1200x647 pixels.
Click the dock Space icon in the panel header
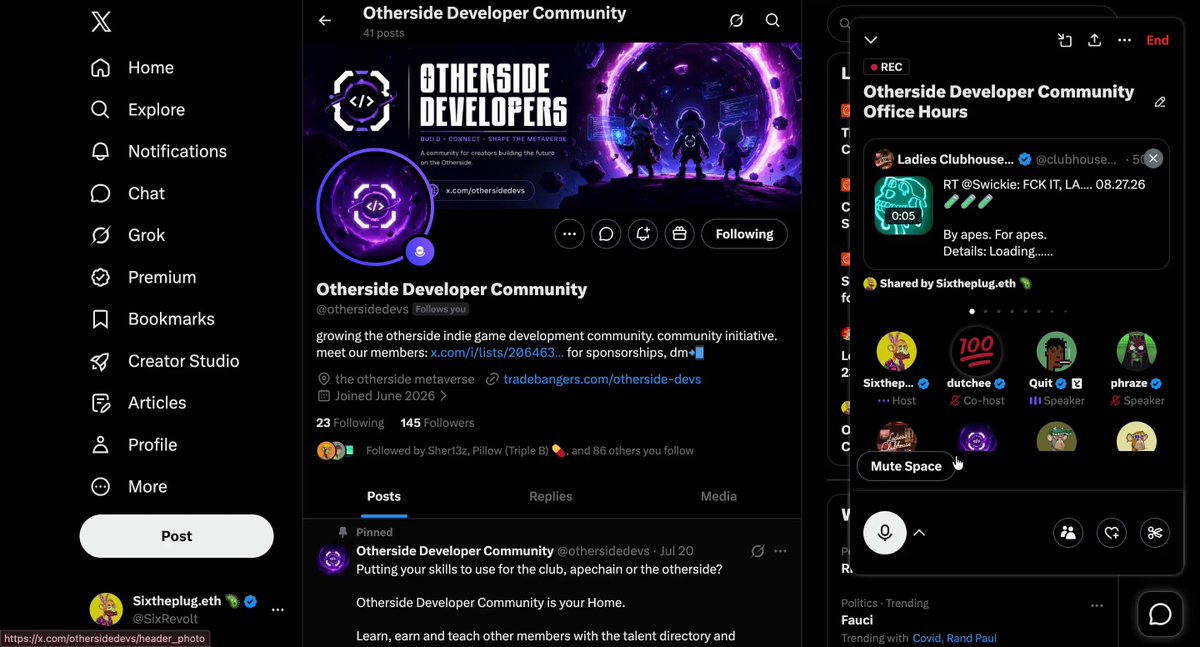[1065, 40]
